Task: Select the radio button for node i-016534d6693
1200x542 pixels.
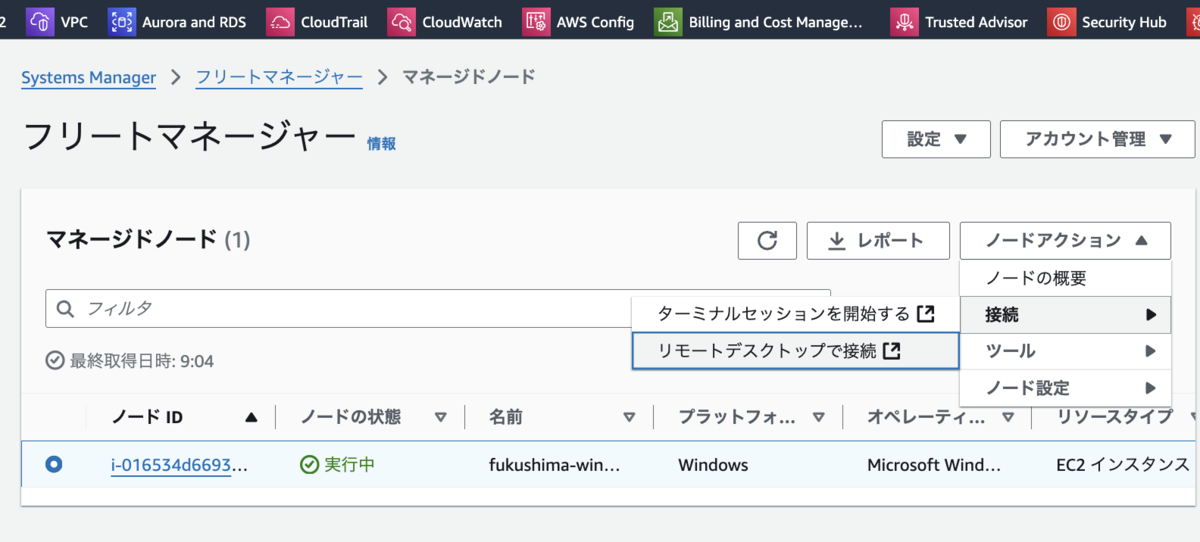Action: tap(54, 464)
